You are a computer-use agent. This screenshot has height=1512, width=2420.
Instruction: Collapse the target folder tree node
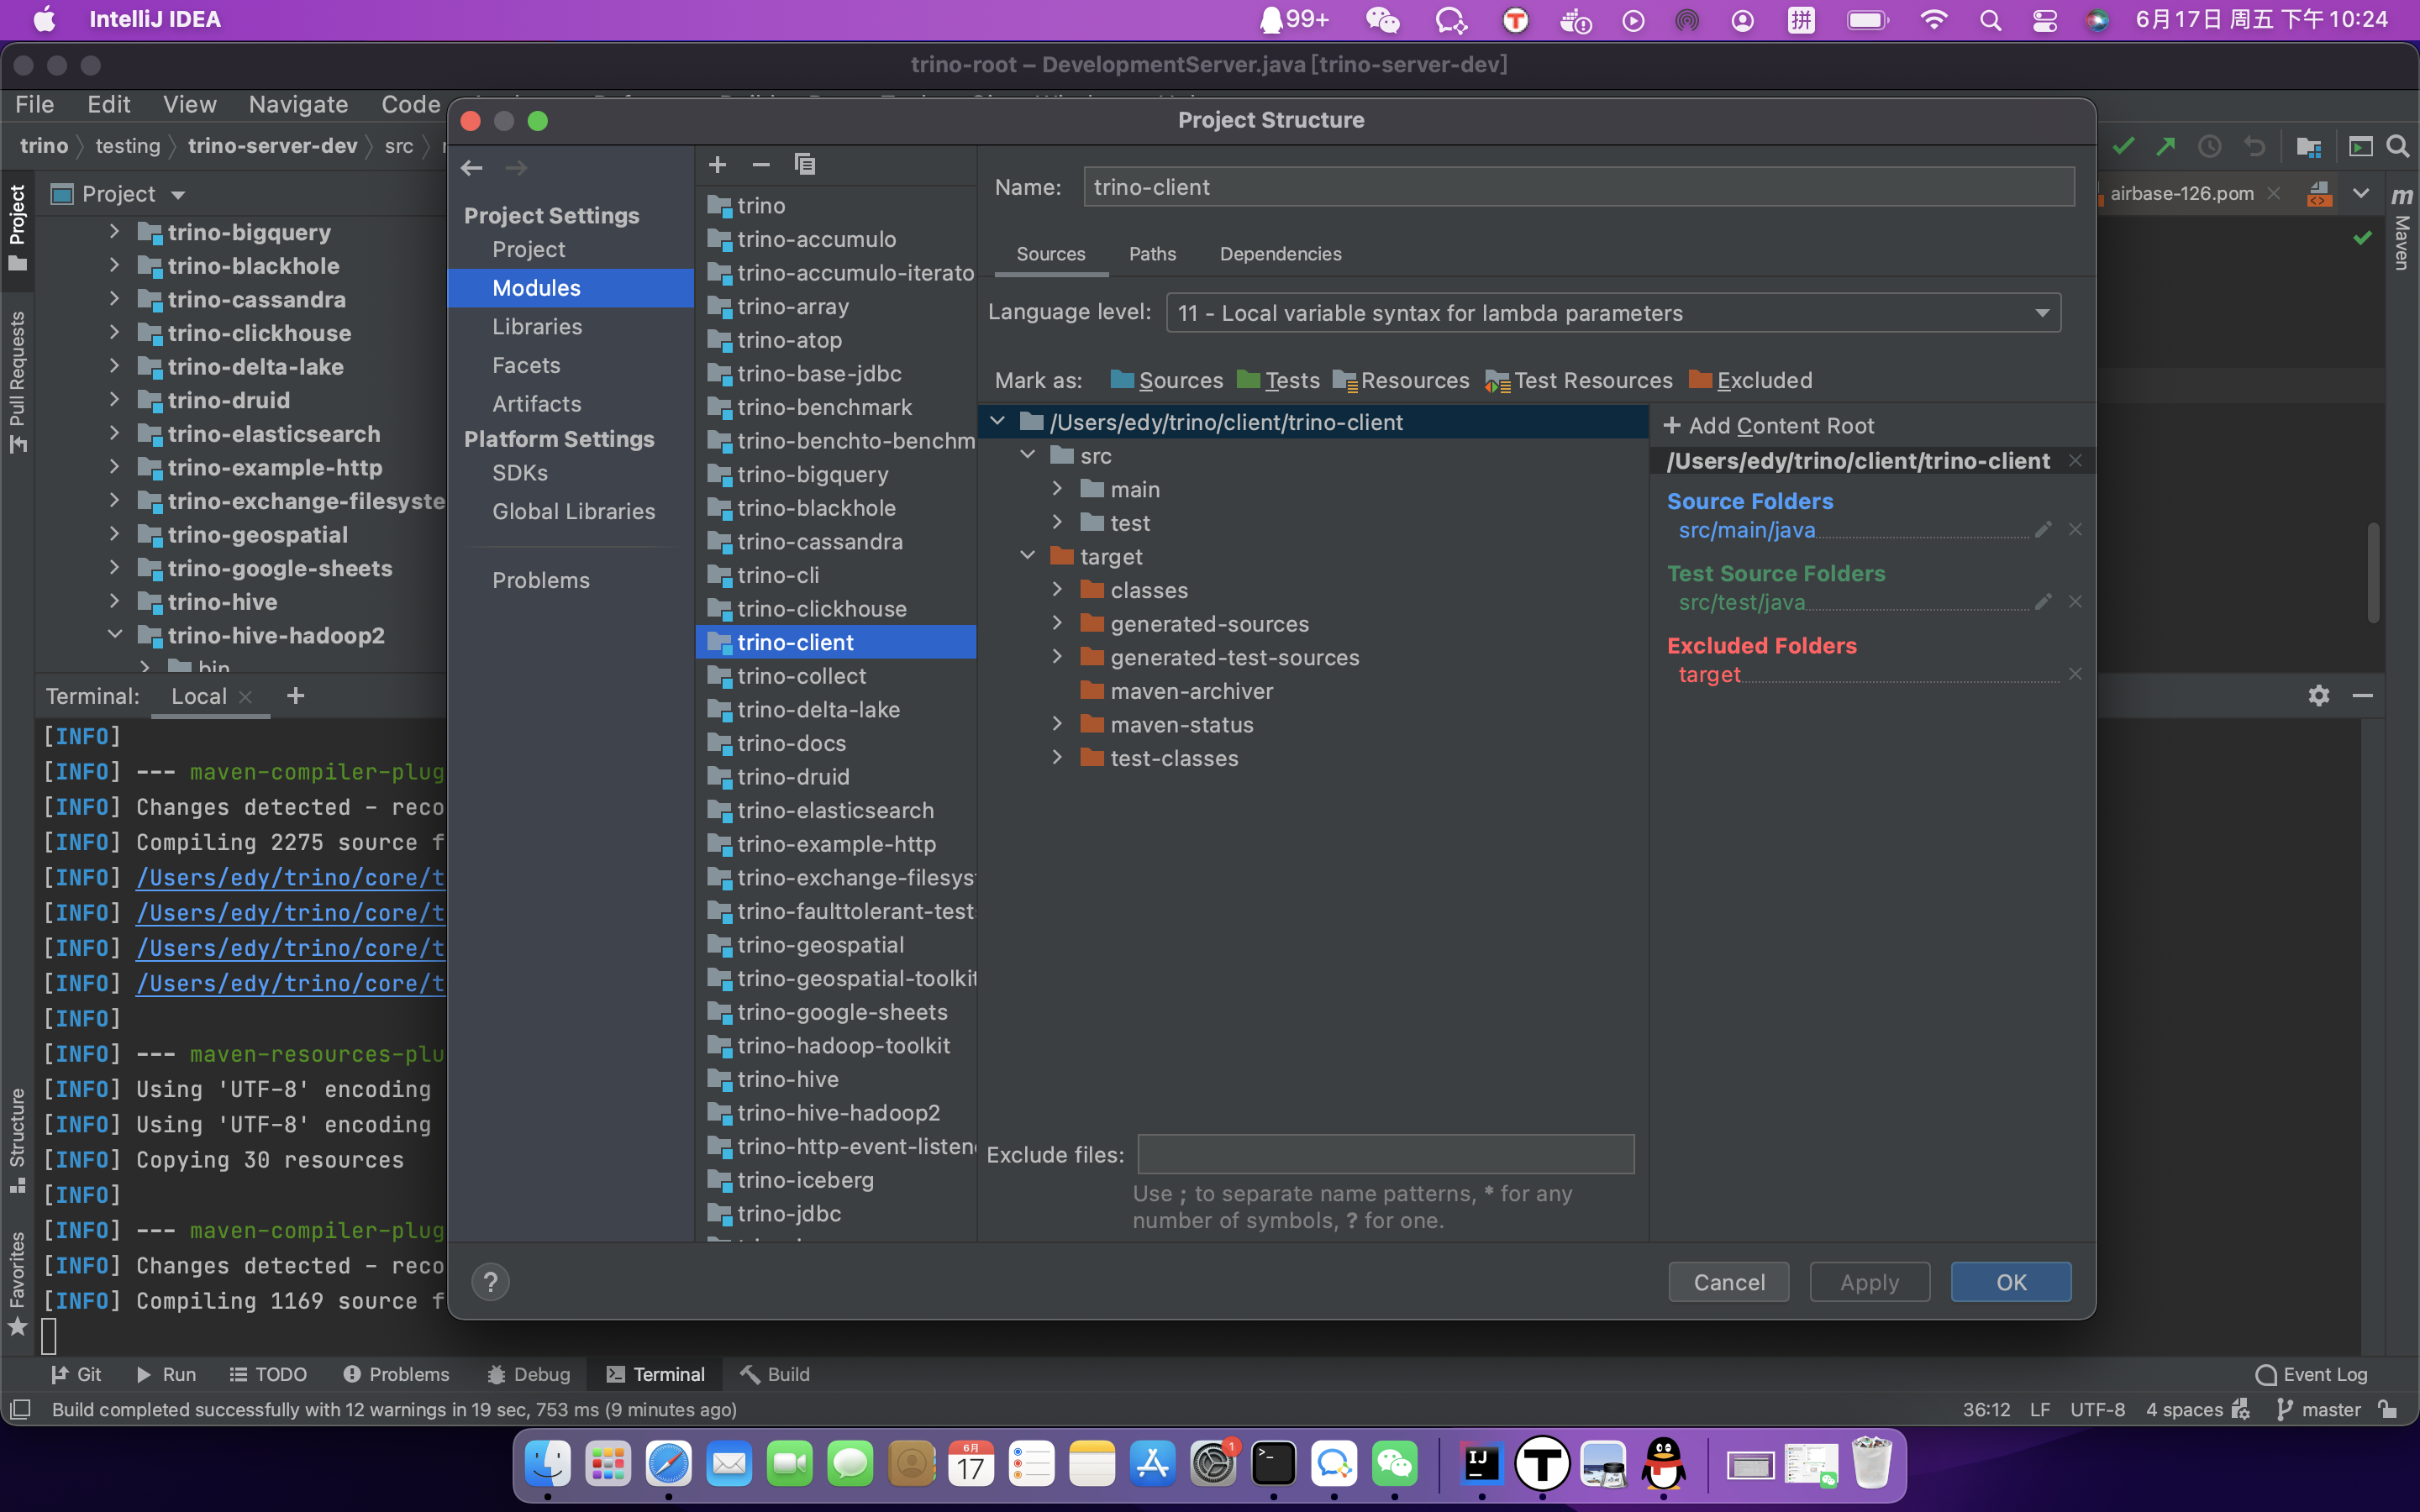[x=1028, y=556]
